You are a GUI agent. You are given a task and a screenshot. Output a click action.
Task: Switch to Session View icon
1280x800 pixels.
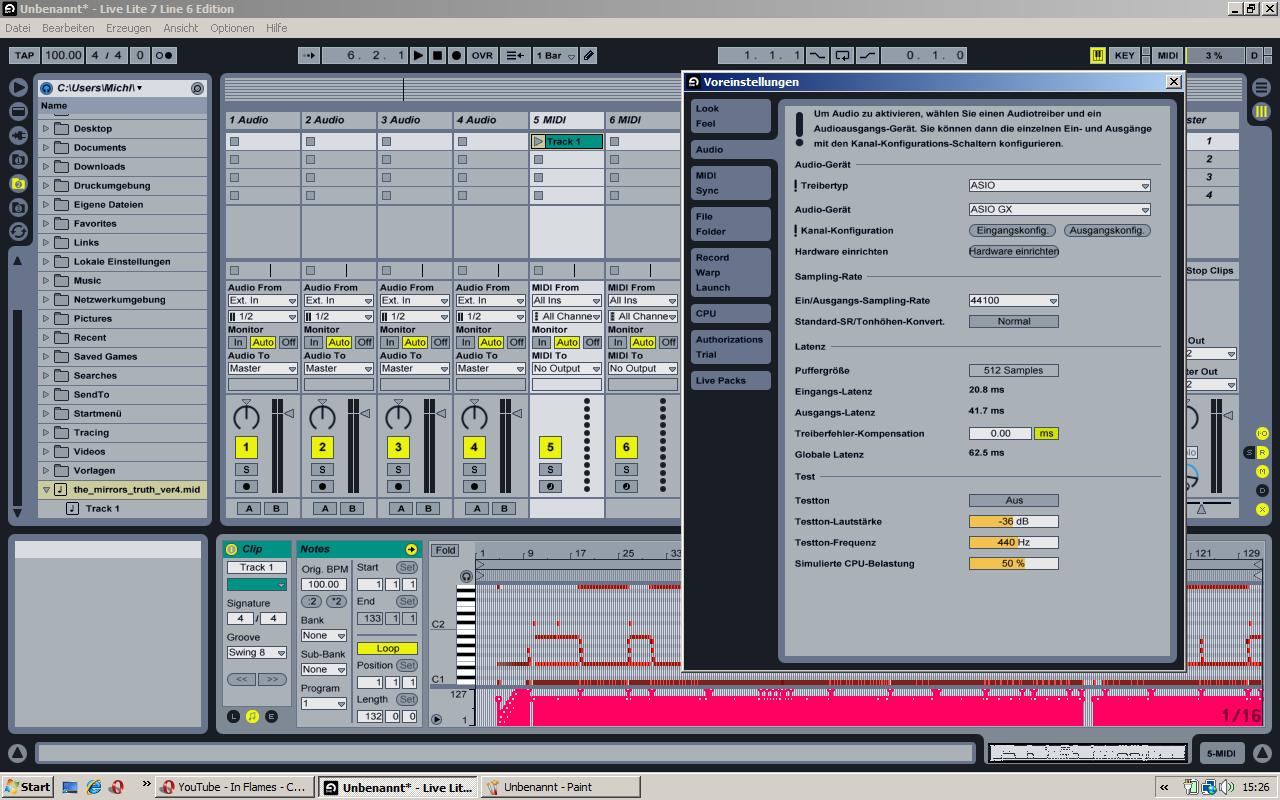click(1261, 111)
